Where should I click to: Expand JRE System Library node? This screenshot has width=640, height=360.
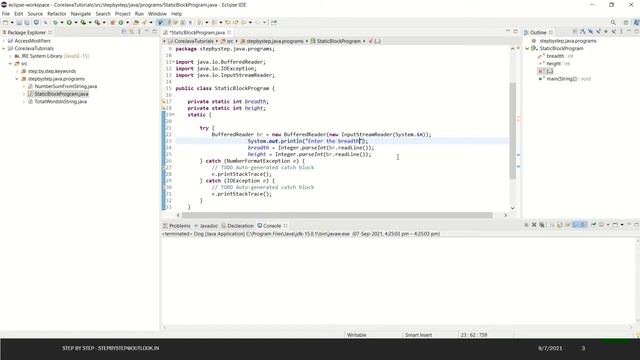pos(11,56)
